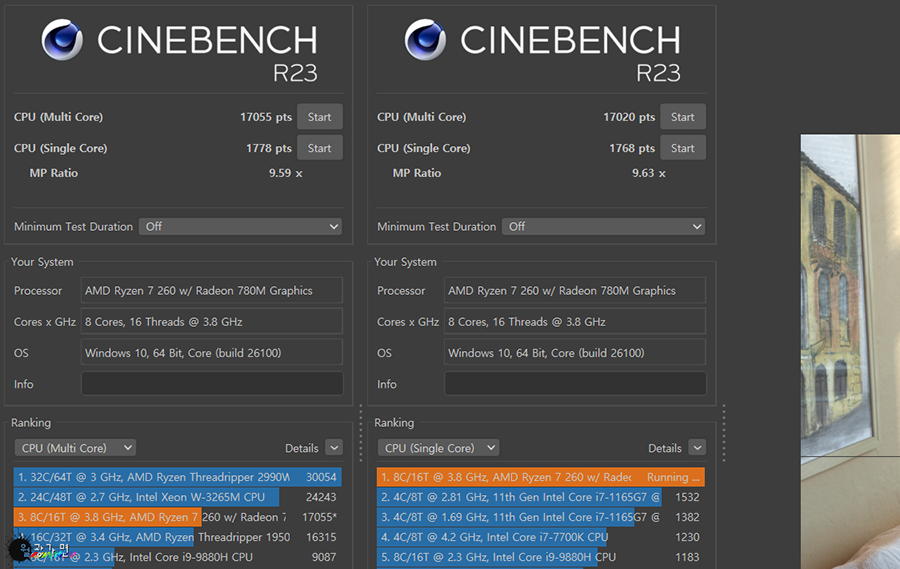This screenshot has height=569, width=900.
Task: Click Cinebench logo icon in left window
Action: [62, 40]
